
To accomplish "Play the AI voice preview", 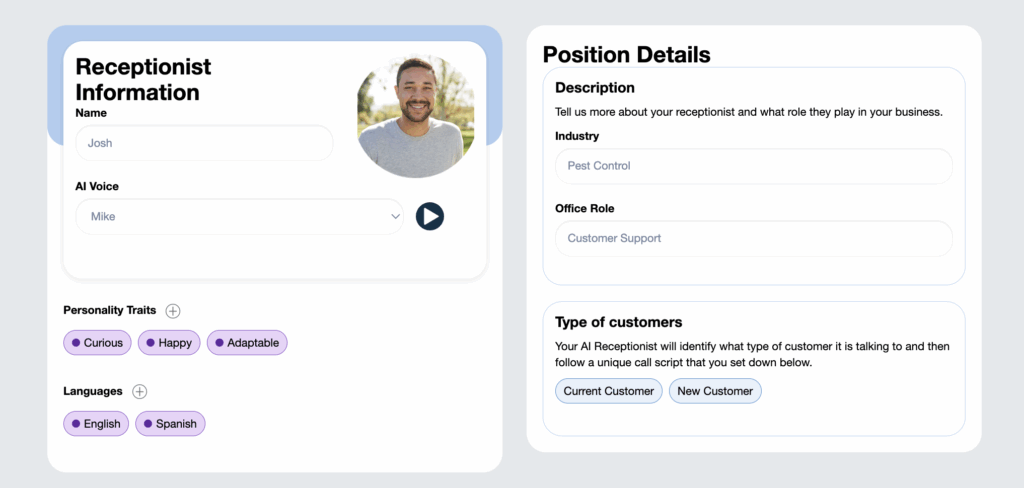I will pos(430,216).
